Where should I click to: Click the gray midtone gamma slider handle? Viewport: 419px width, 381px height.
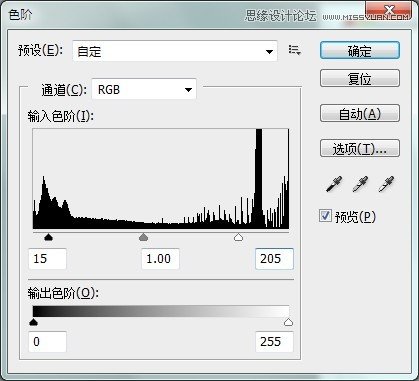143,237
